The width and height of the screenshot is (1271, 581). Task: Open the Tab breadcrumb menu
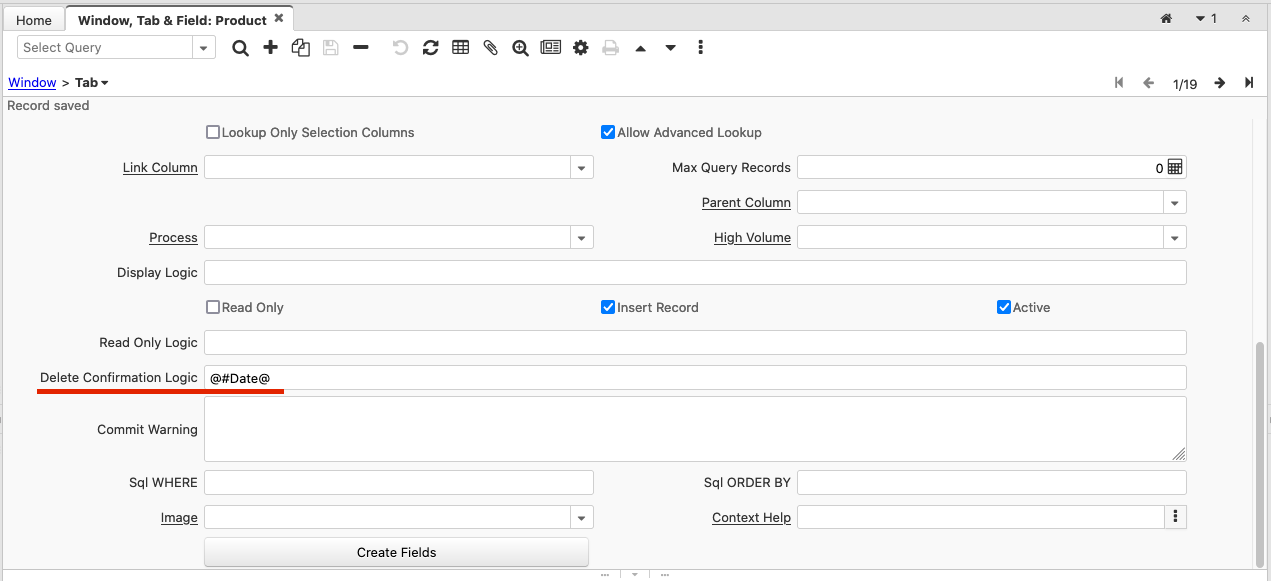click(x=92, y=83)
